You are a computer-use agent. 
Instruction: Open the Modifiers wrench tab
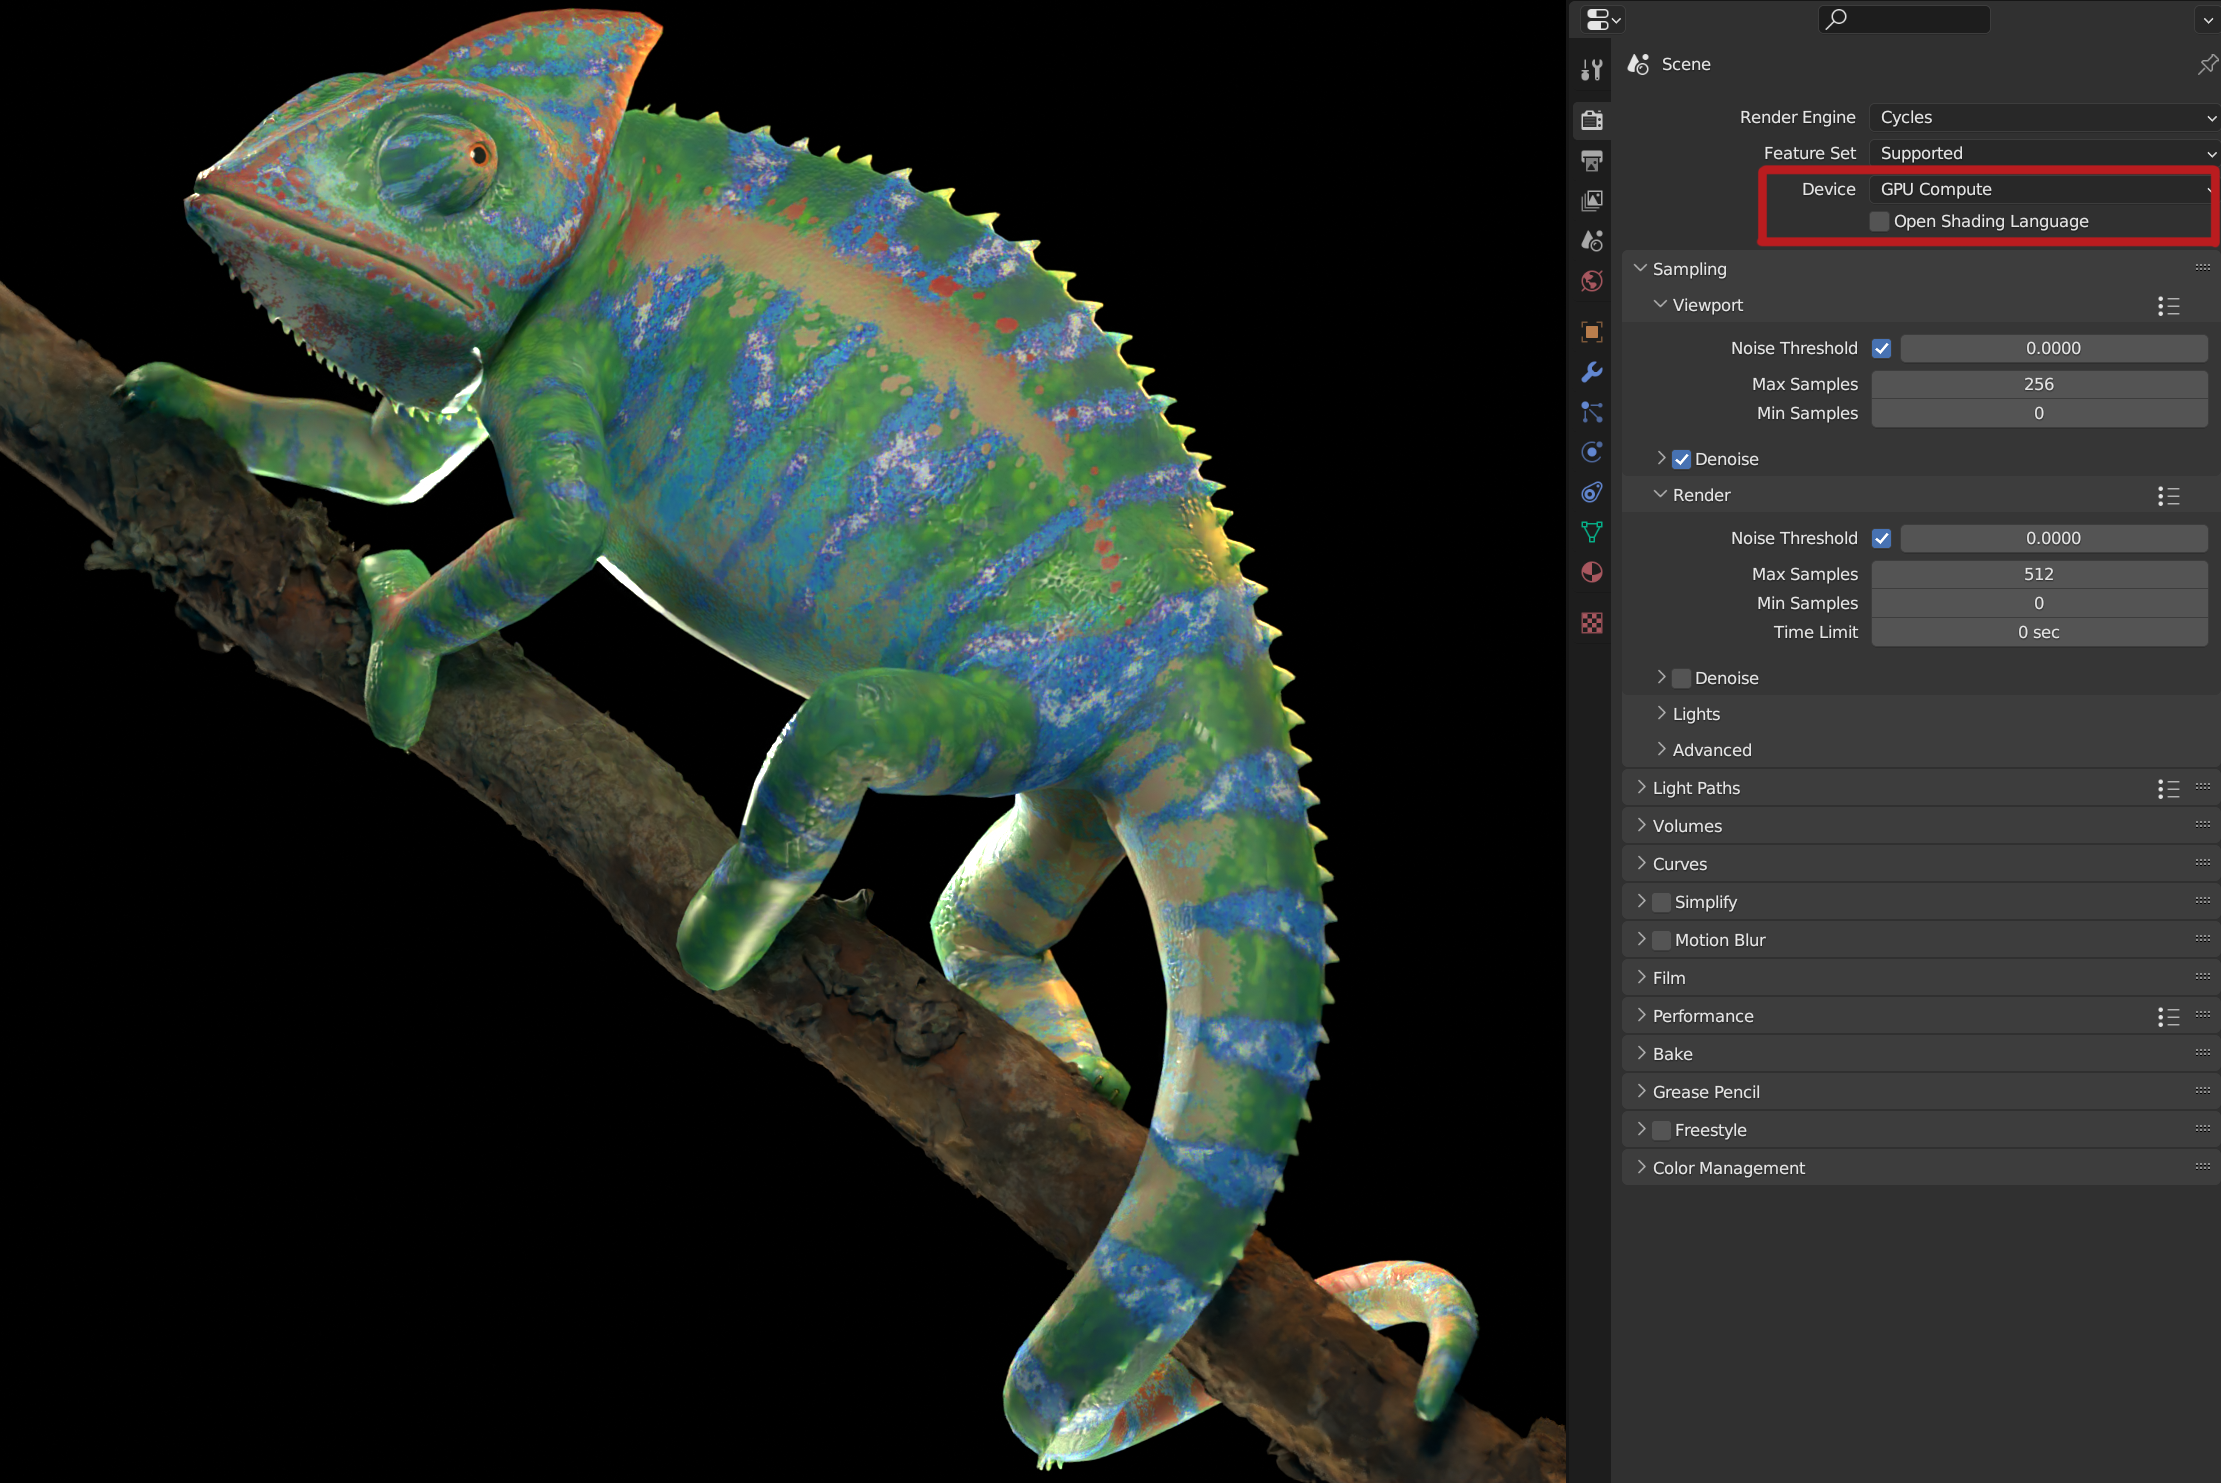point(1591,372)
